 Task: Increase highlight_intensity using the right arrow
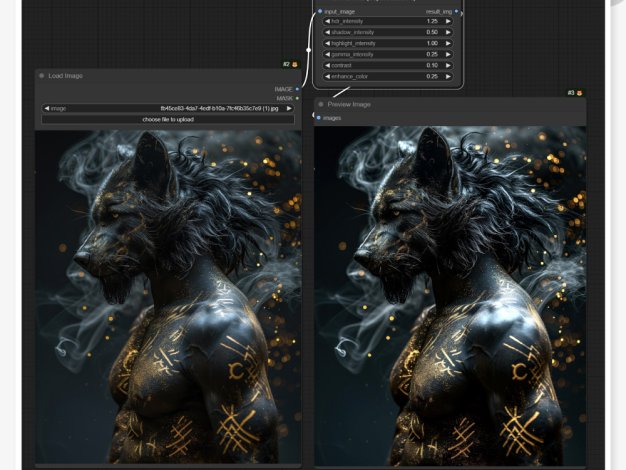(448, 43)
